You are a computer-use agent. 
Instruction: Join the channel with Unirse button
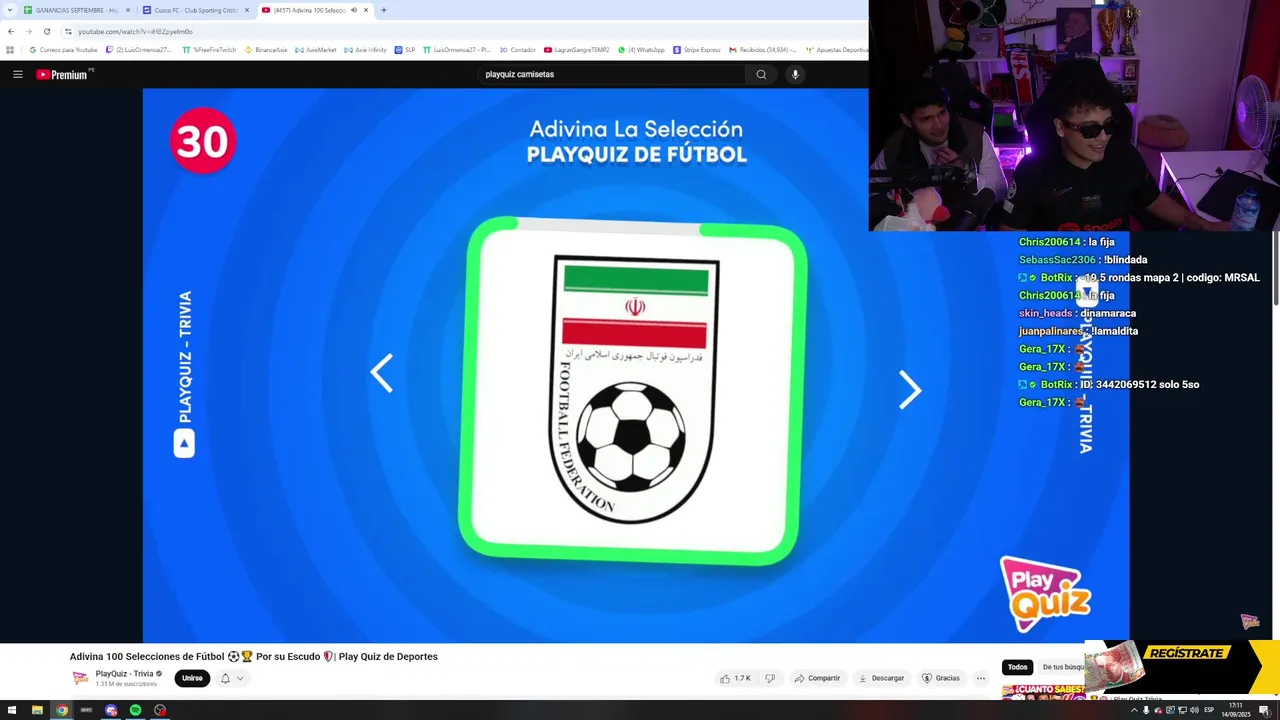click(x=192, y=678)
